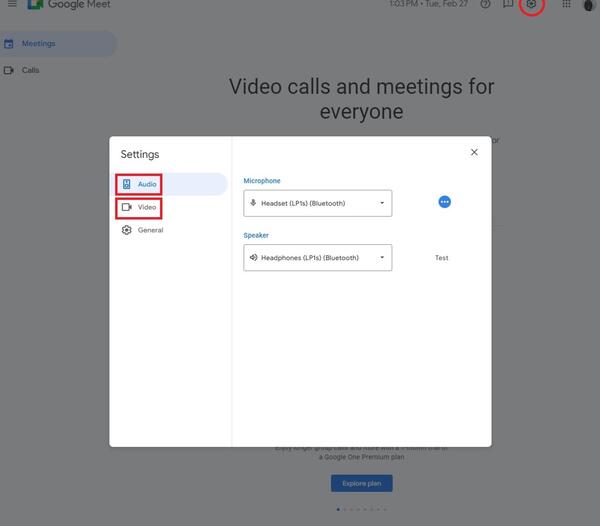Image resolution: width=600 pixels, height=526 pixels.
Task: Expand the Microphone device dropdown
Action: coord(318,203)
